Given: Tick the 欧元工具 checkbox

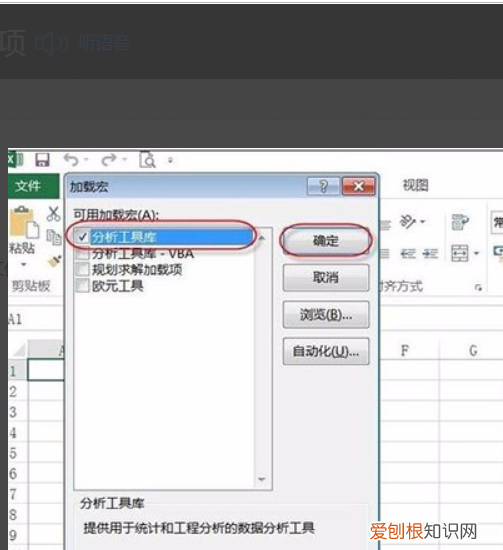Looking at the screenshot, I should click(83, 286).
